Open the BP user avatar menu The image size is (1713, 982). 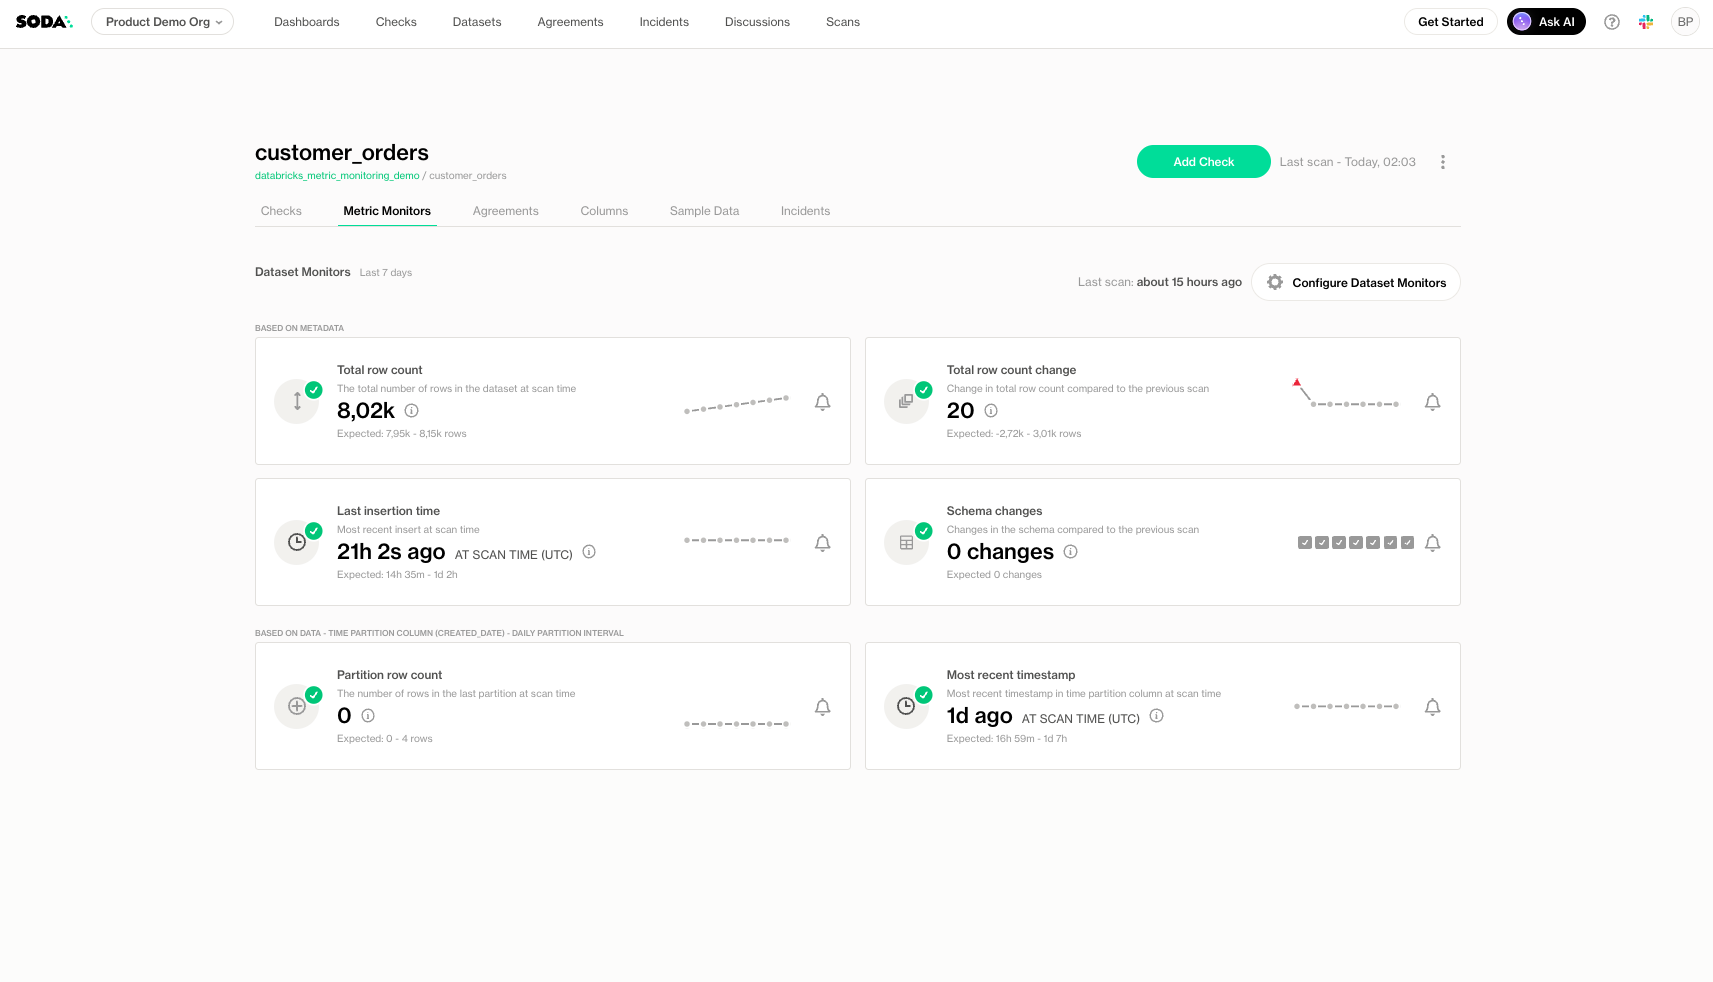pyautogui.click(x=1684, y=22)
